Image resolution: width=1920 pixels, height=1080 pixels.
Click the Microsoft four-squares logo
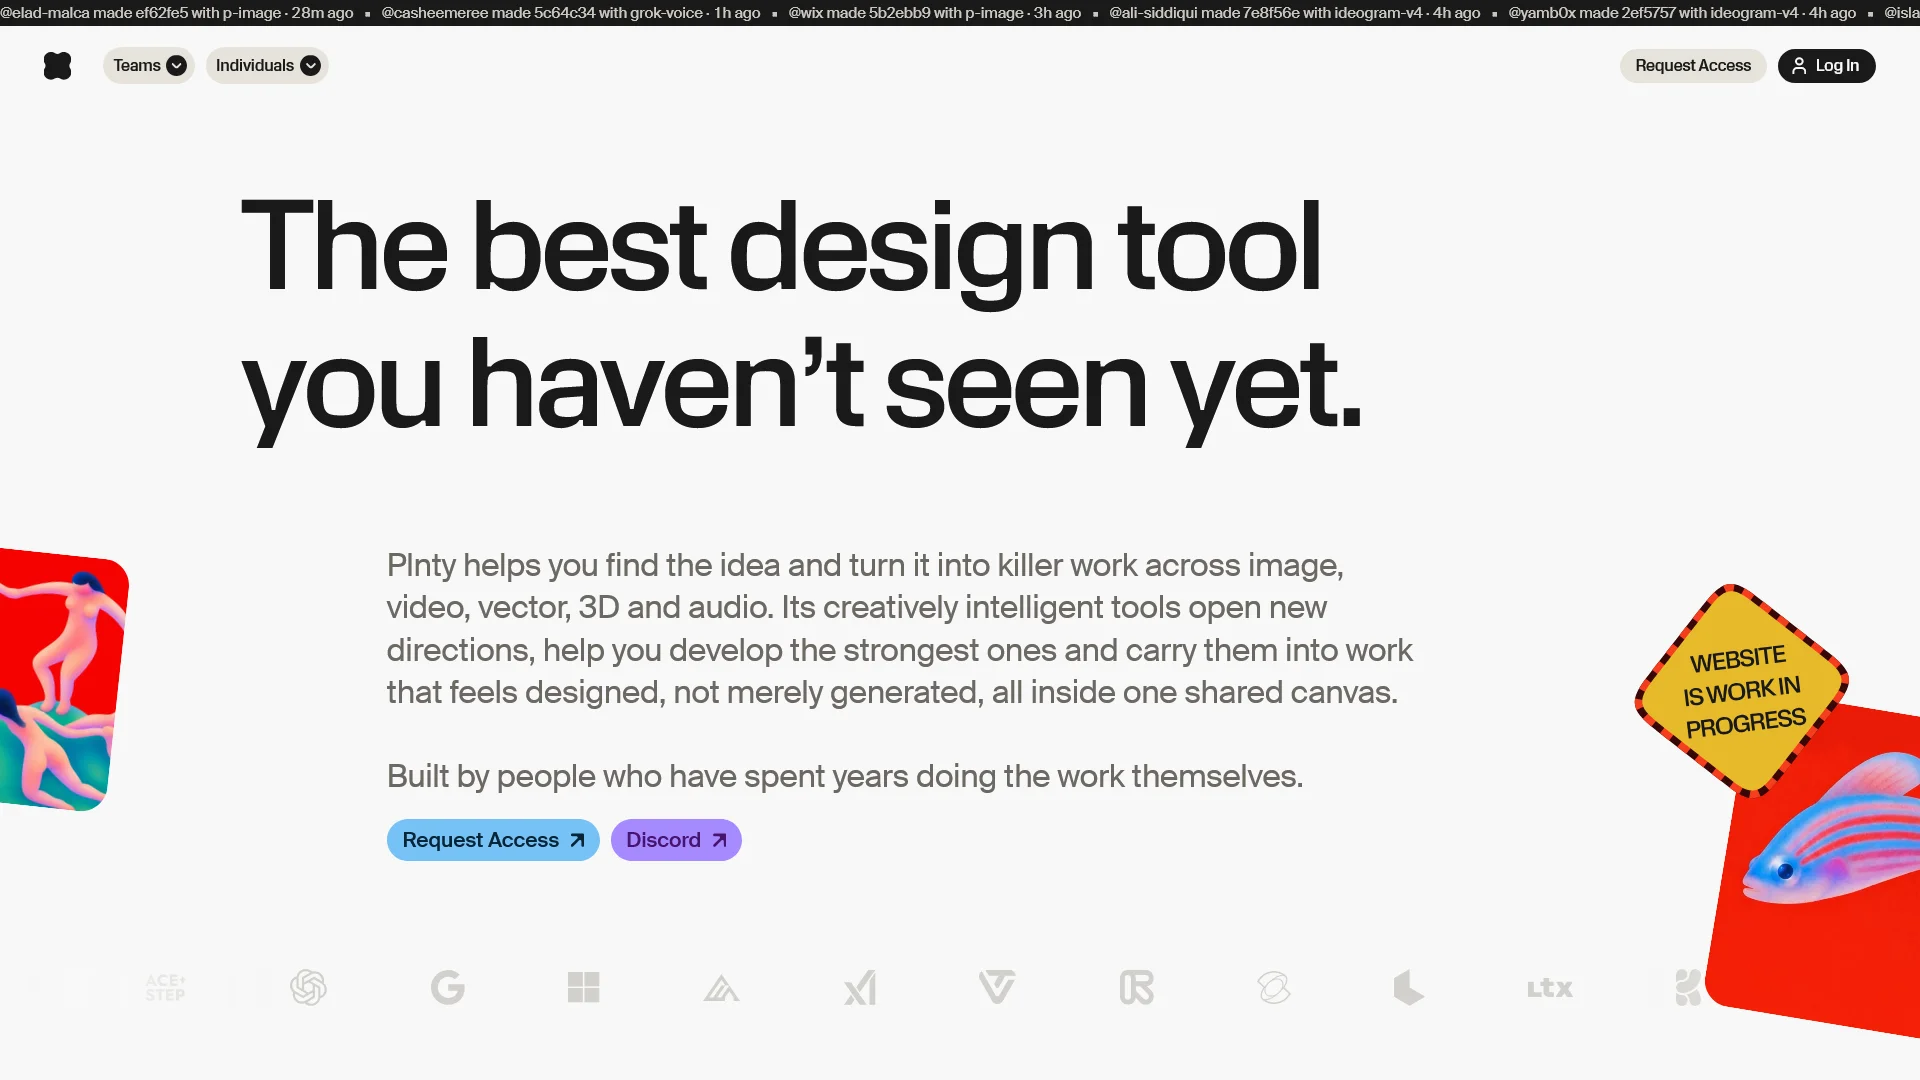click(583, 988)
